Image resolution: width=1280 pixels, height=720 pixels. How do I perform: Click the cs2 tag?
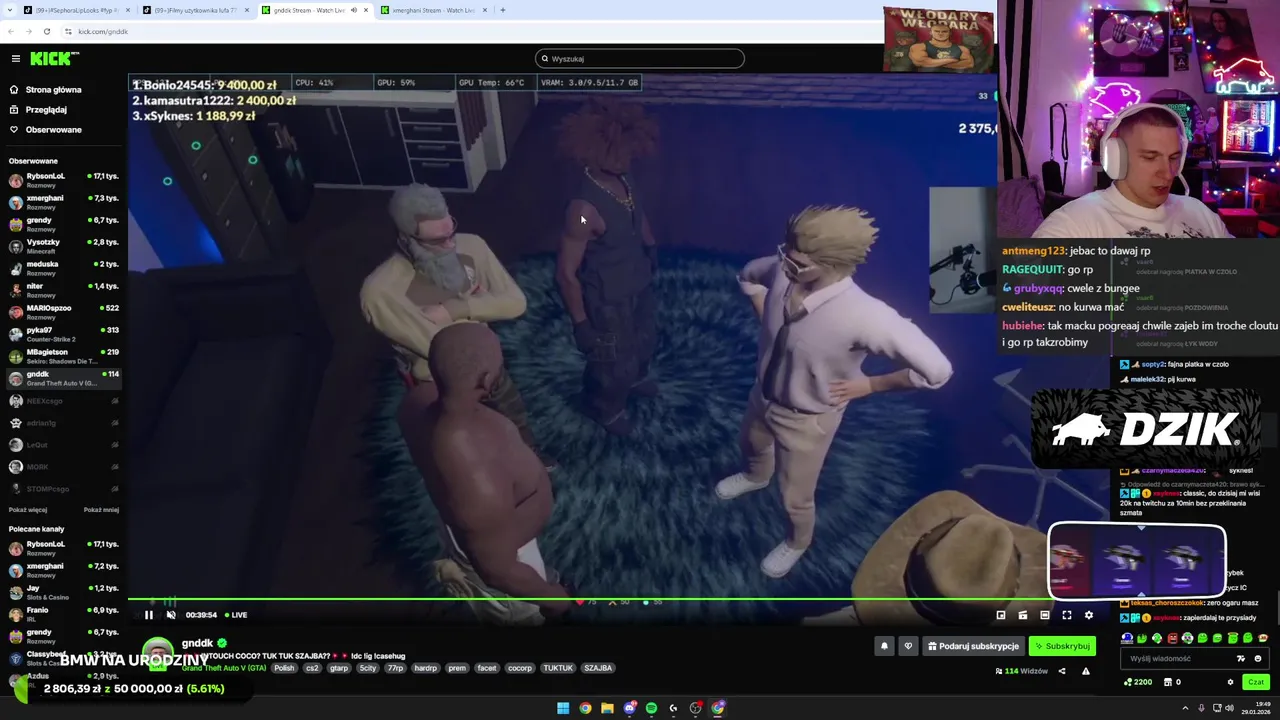click(312, 668)
